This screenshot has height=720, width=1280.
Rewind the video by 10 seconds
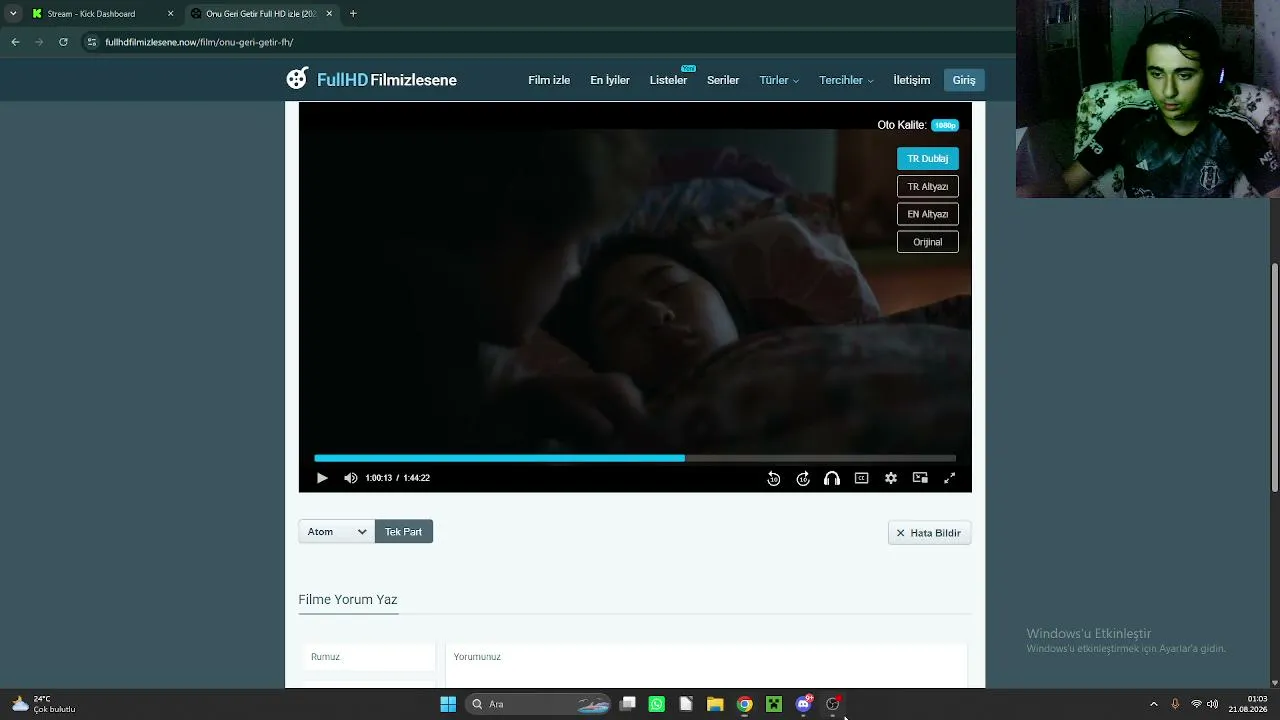[x=773, y=478]
